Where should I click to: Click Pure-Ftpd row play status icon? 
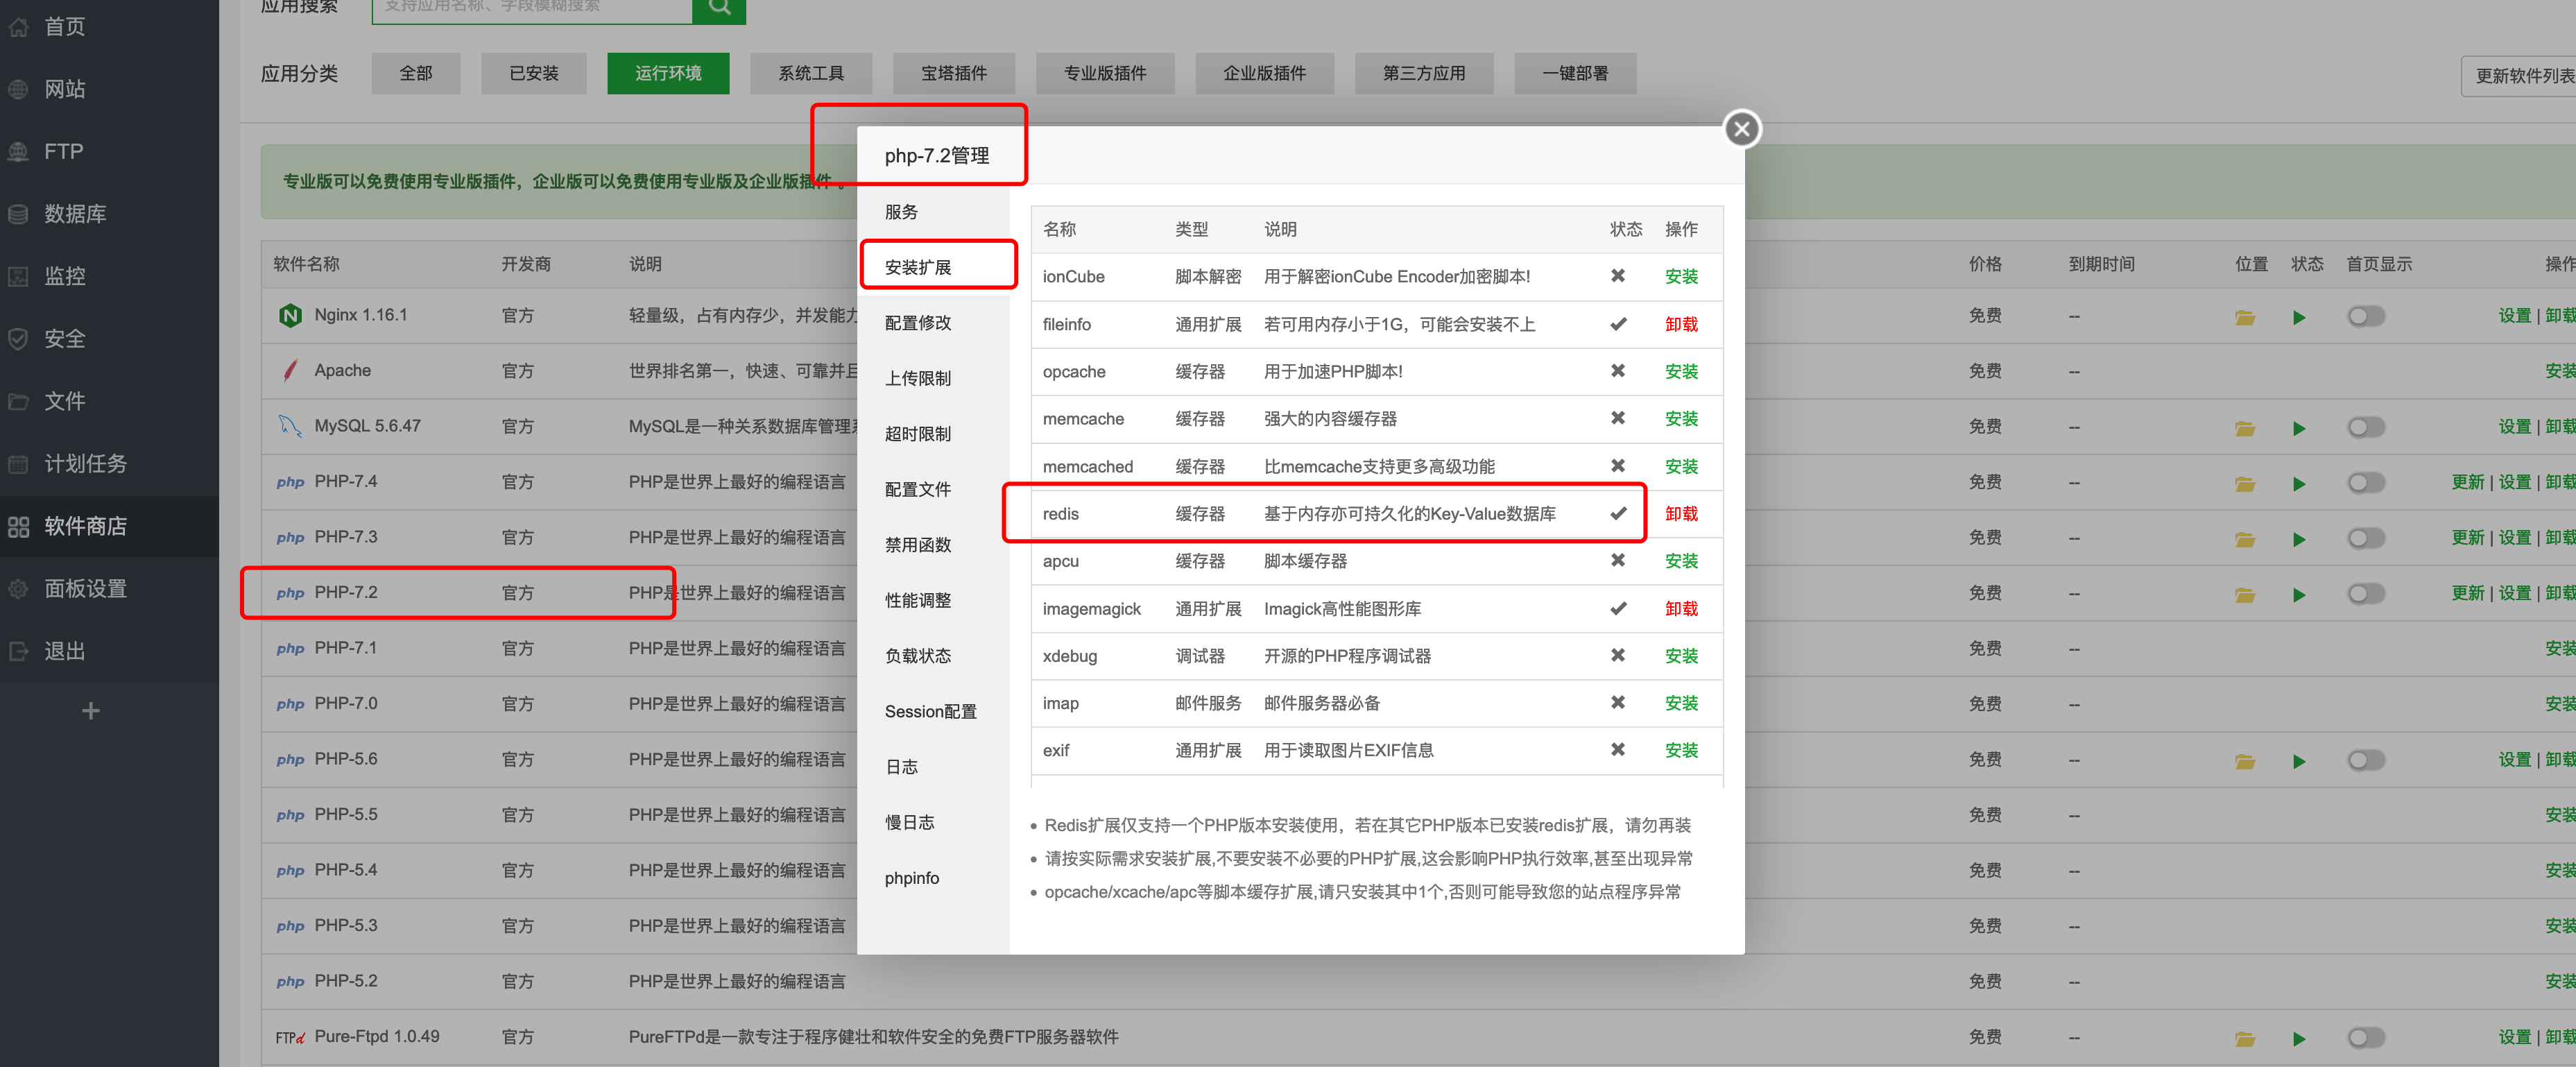pyautogui.click(x=2299, y=1039)
